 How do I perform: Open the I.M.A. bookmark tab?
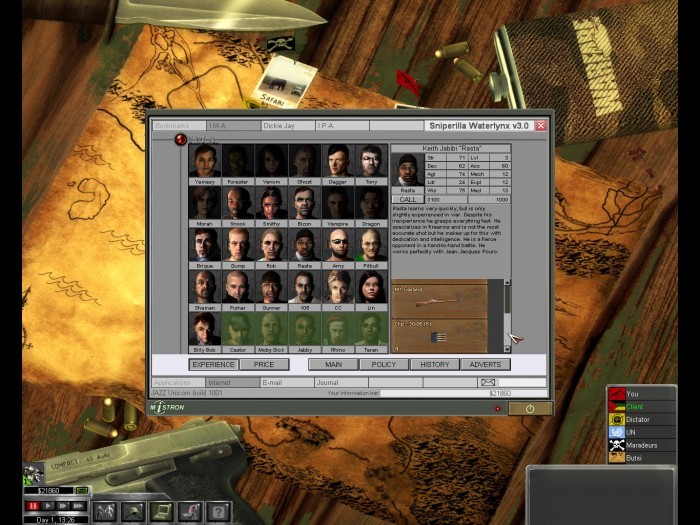233,126
